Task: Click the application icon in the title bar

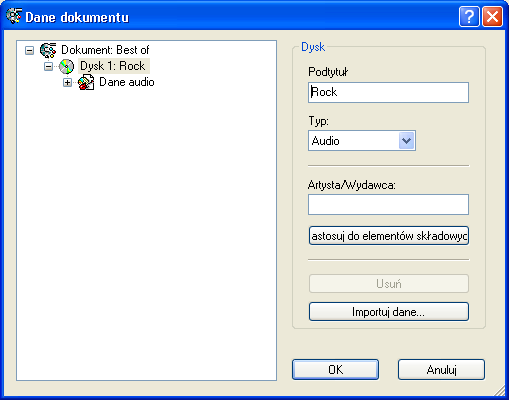Action: click(x=14, y=16)
